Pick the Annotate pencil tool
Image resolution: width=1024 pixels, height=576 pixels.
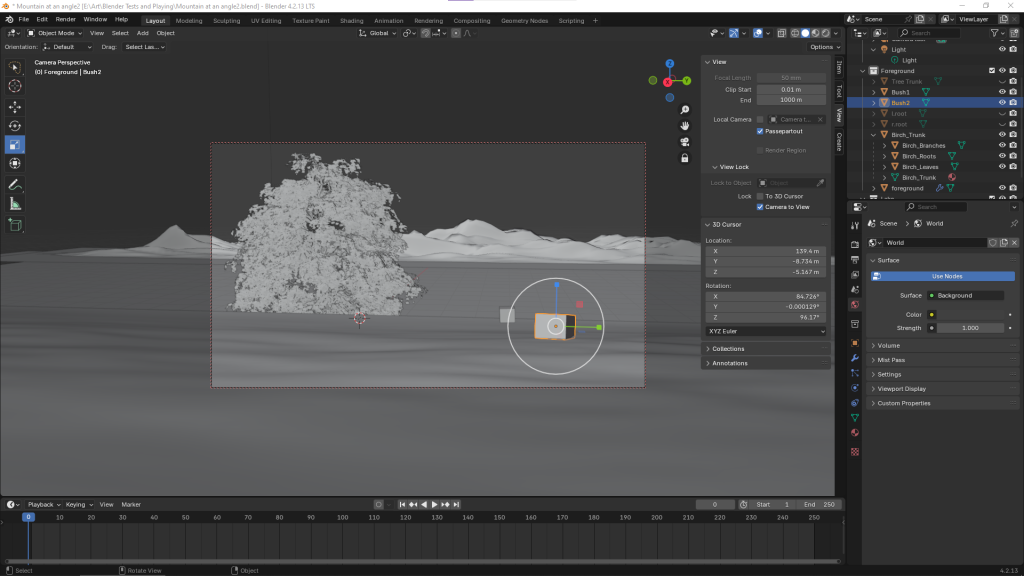14,185
